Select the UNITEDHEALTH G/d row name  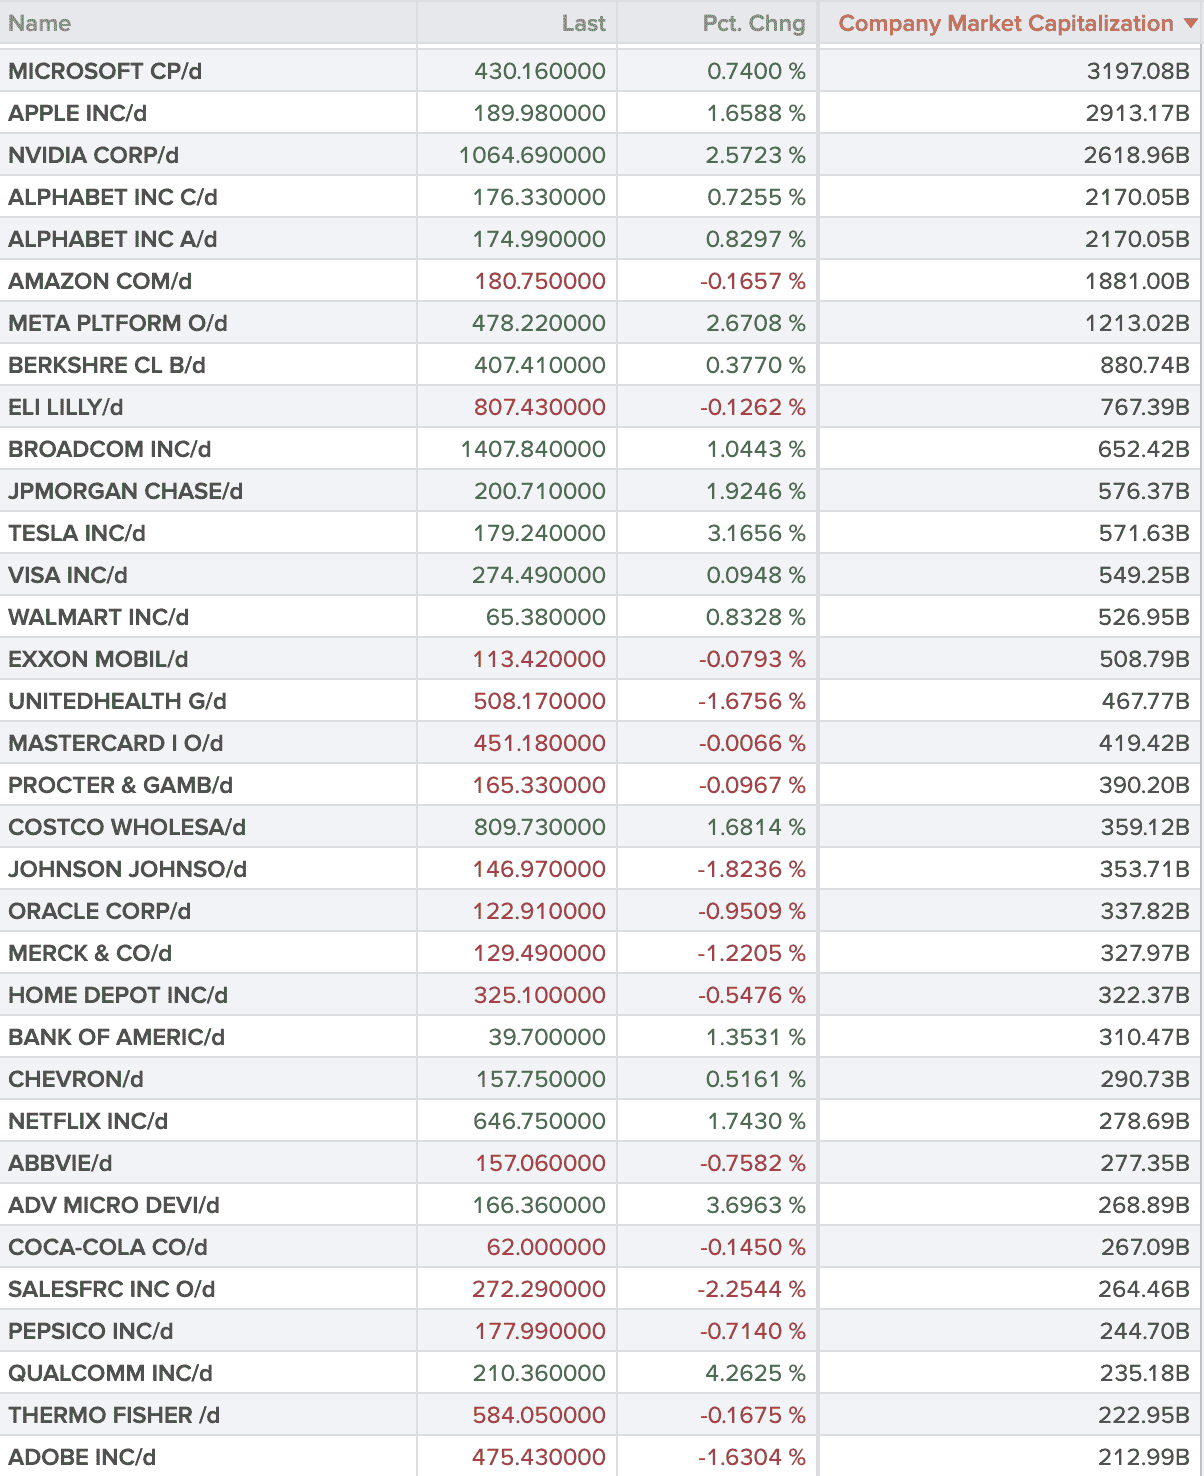tap(118, 701)
